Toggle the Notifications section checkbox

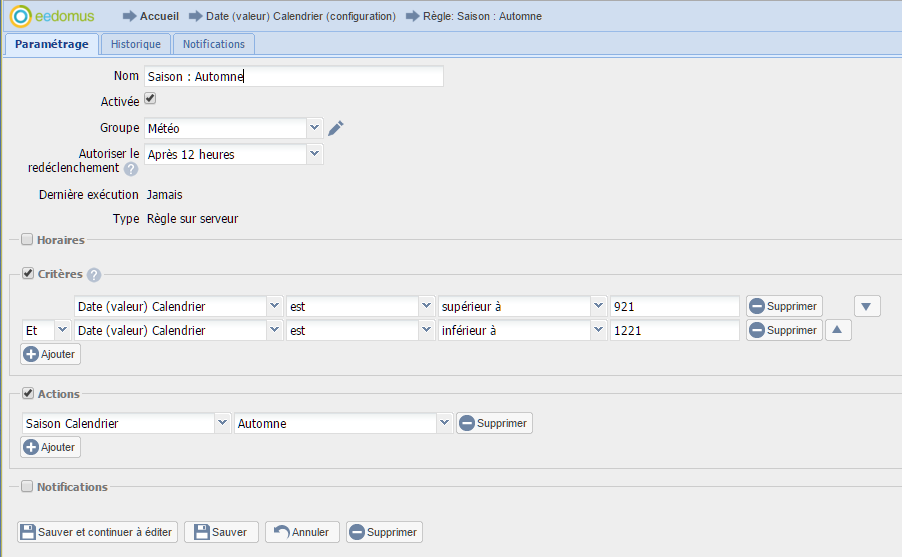(27, 487)
